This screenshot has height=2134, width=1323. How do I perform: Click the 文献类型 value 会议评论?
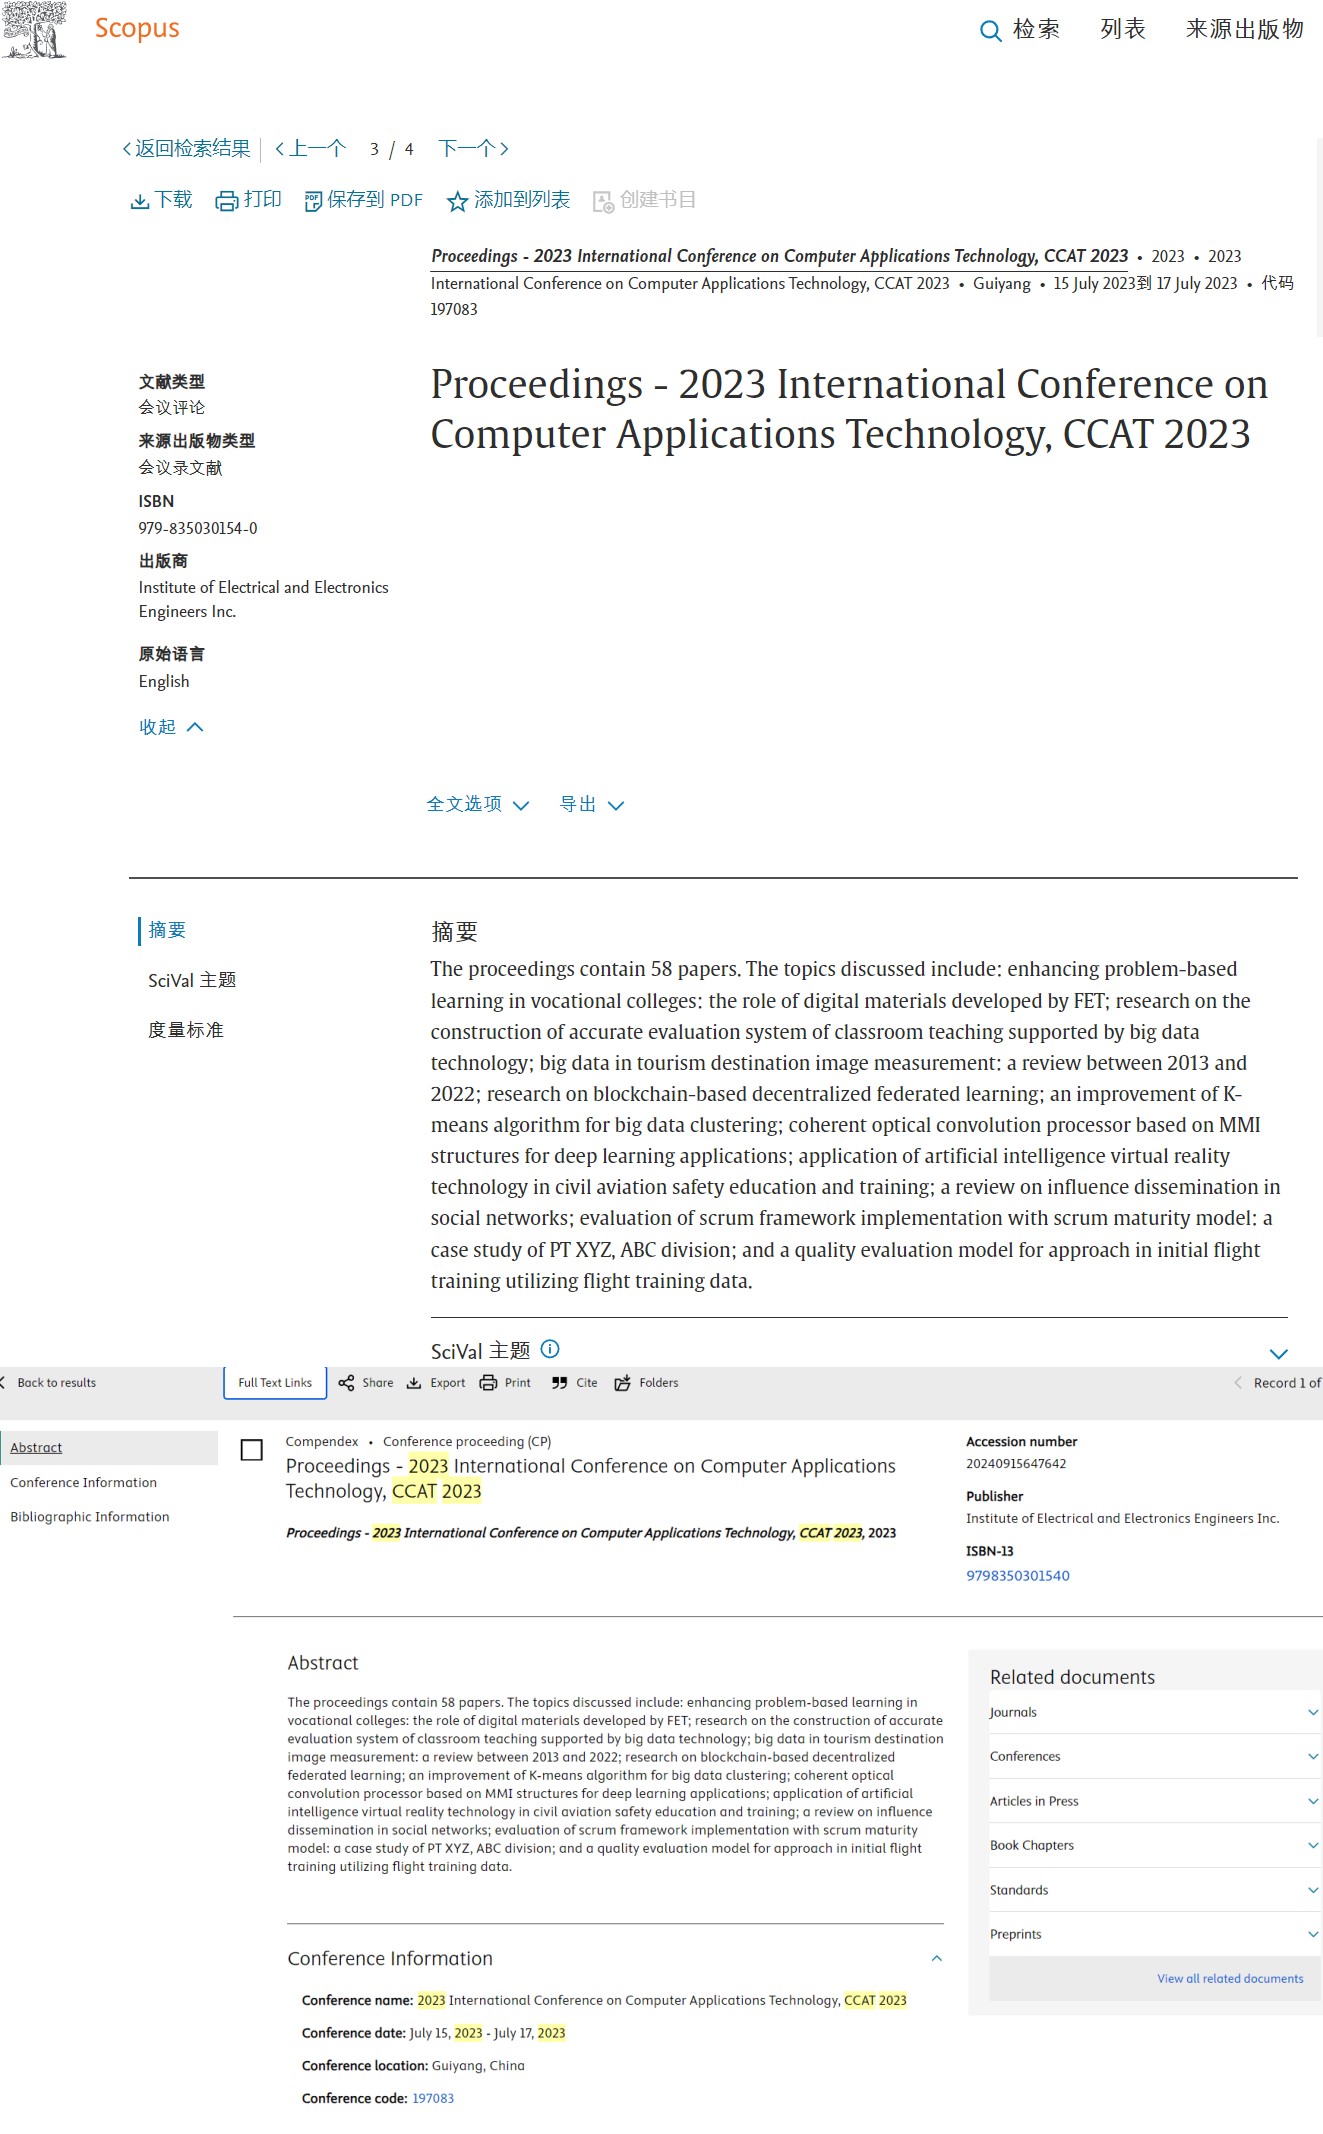tap(172, 407)
